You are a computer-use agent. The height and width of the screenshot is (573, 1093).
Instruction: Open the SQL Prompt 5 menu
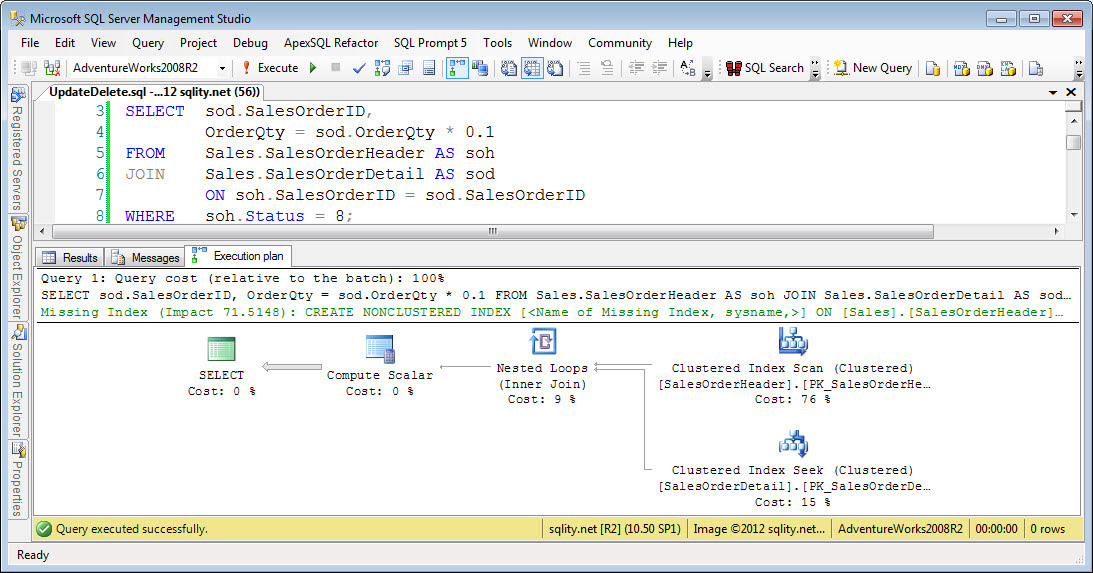tap(430, 43)
